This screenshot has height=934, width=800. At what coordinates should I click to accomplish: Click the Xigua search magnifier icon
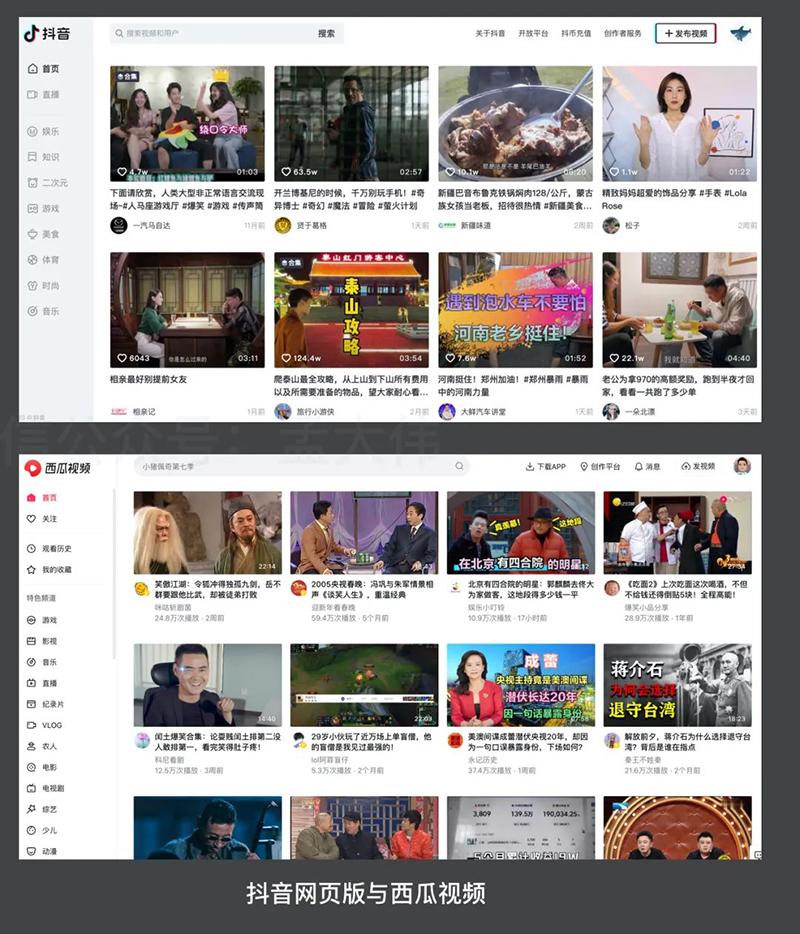(x=459, y=467)
